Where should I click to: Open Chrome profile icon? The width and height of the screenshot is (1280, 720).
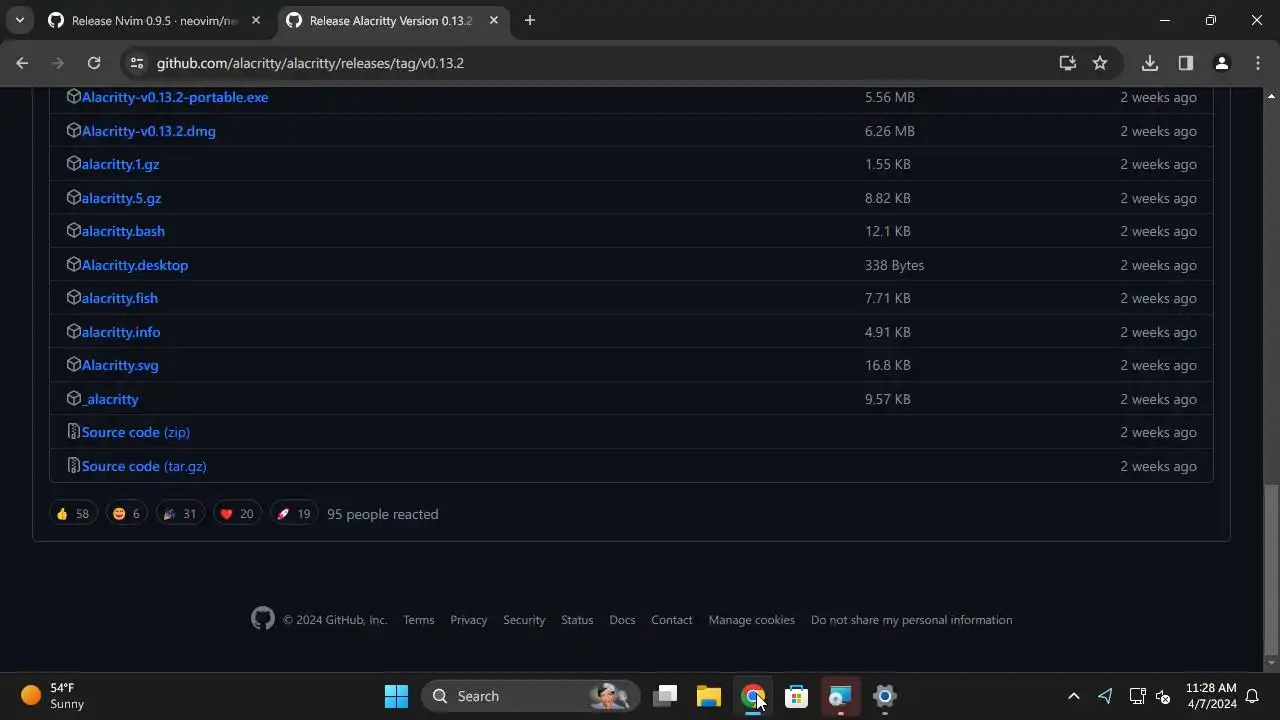(1221, 63)
